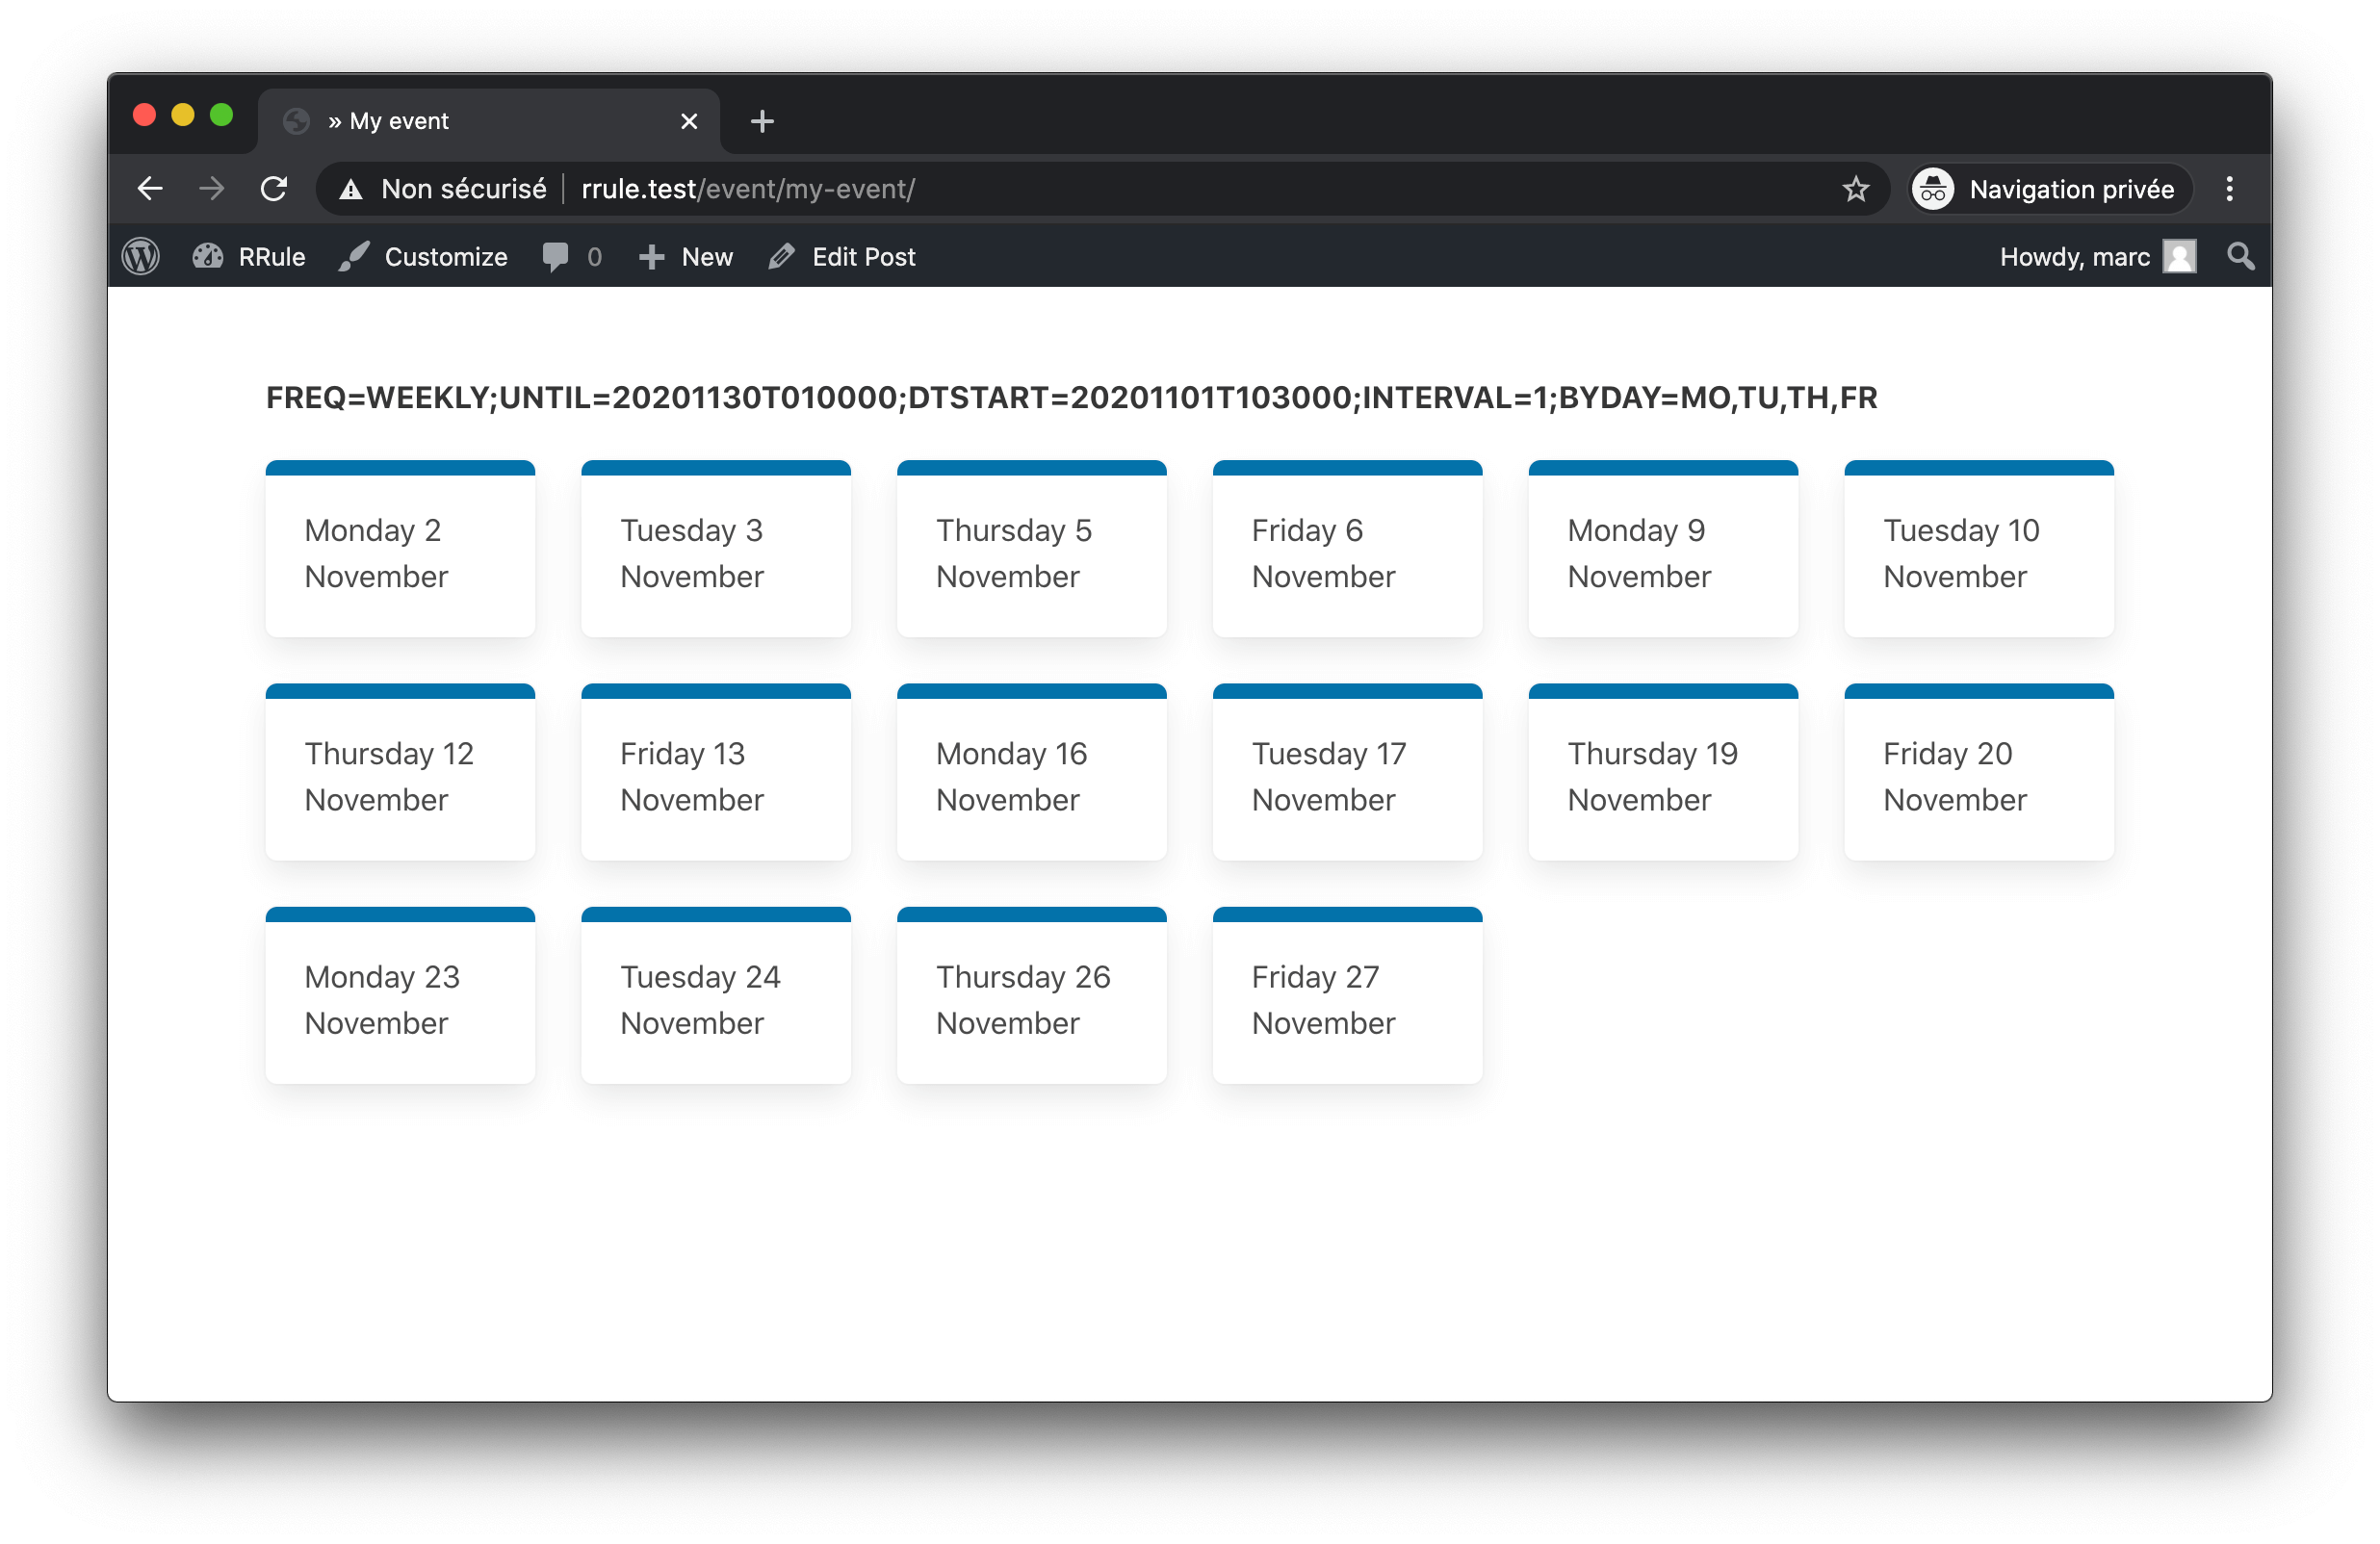This screenshot has height=1544, width=2380.
Task: Click the admin bar search magnifier
Action: point(2240,257)
